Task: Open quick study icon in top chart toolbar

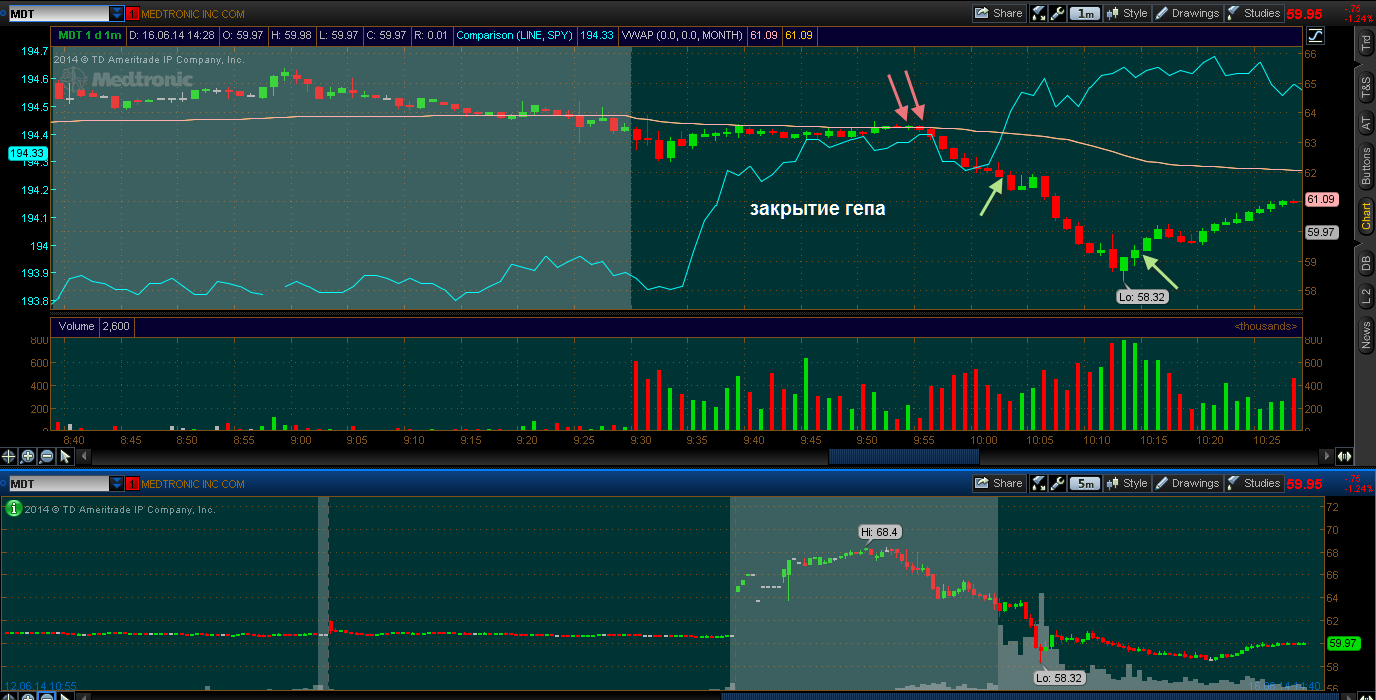Action: [1039, 13]
